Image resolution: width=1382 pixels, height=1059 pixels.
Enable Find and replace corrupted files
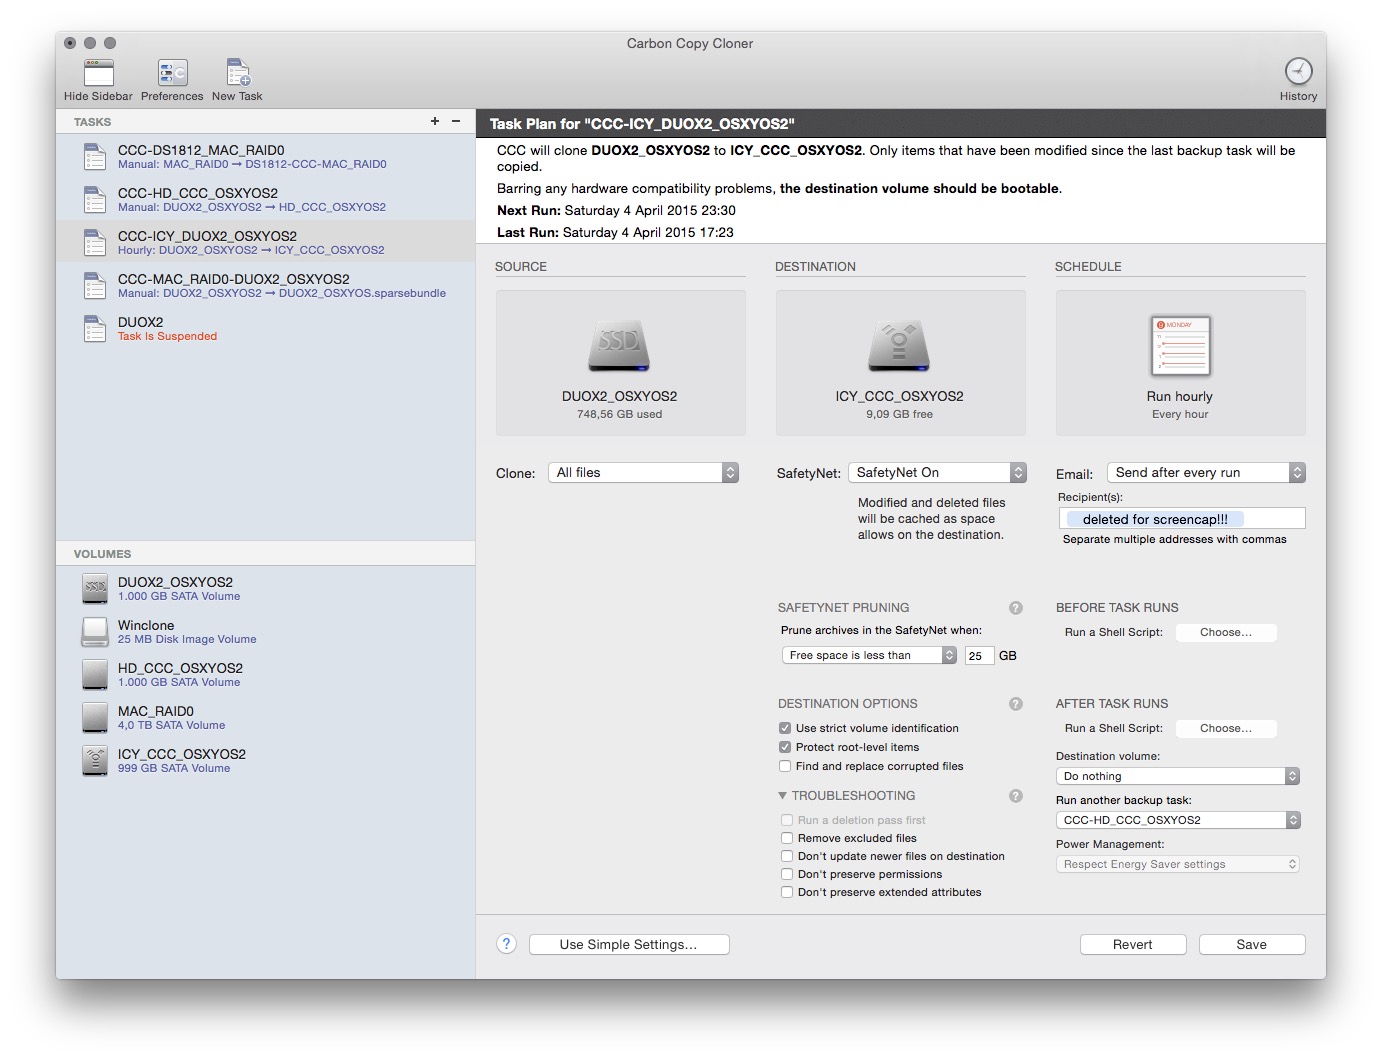(x=785, y=766)
